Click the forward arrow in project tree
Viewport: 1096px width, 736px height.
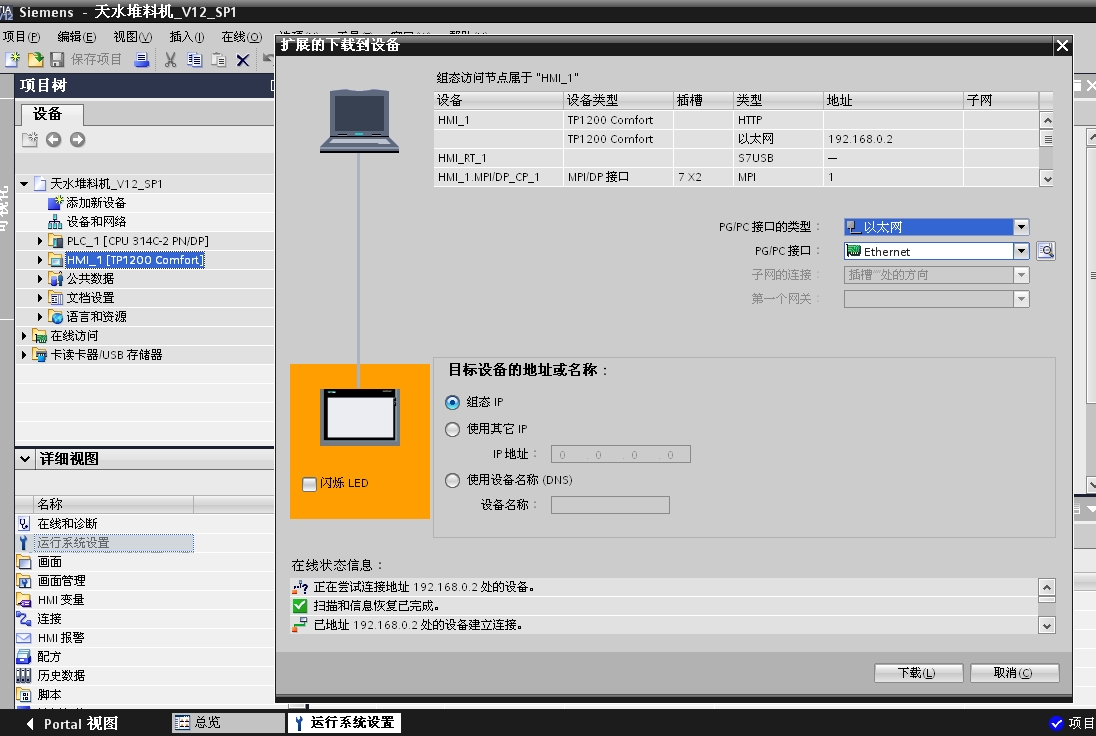tap(78, 140)
